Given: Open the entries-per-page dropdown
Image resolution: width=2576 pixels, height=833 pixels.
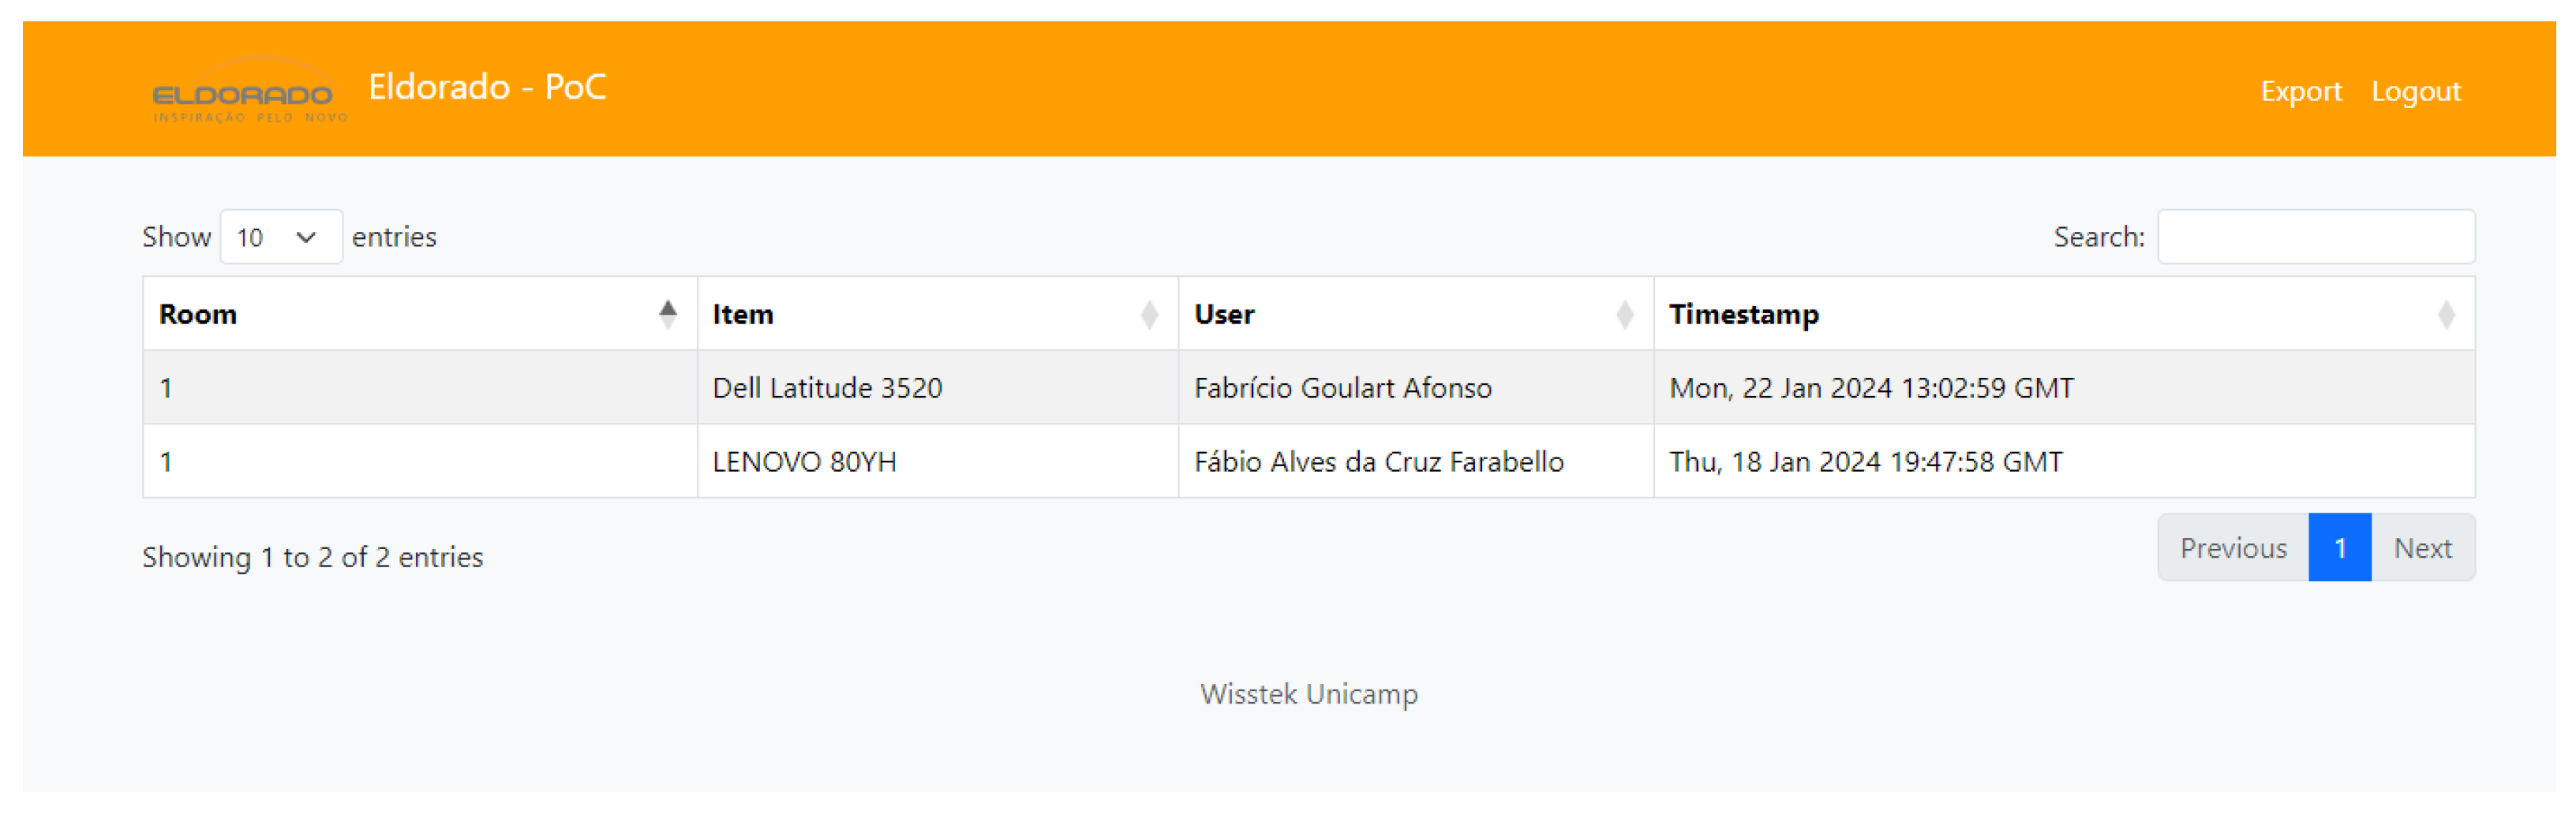Looking at the screenshot, I should (x=281, y=237).
